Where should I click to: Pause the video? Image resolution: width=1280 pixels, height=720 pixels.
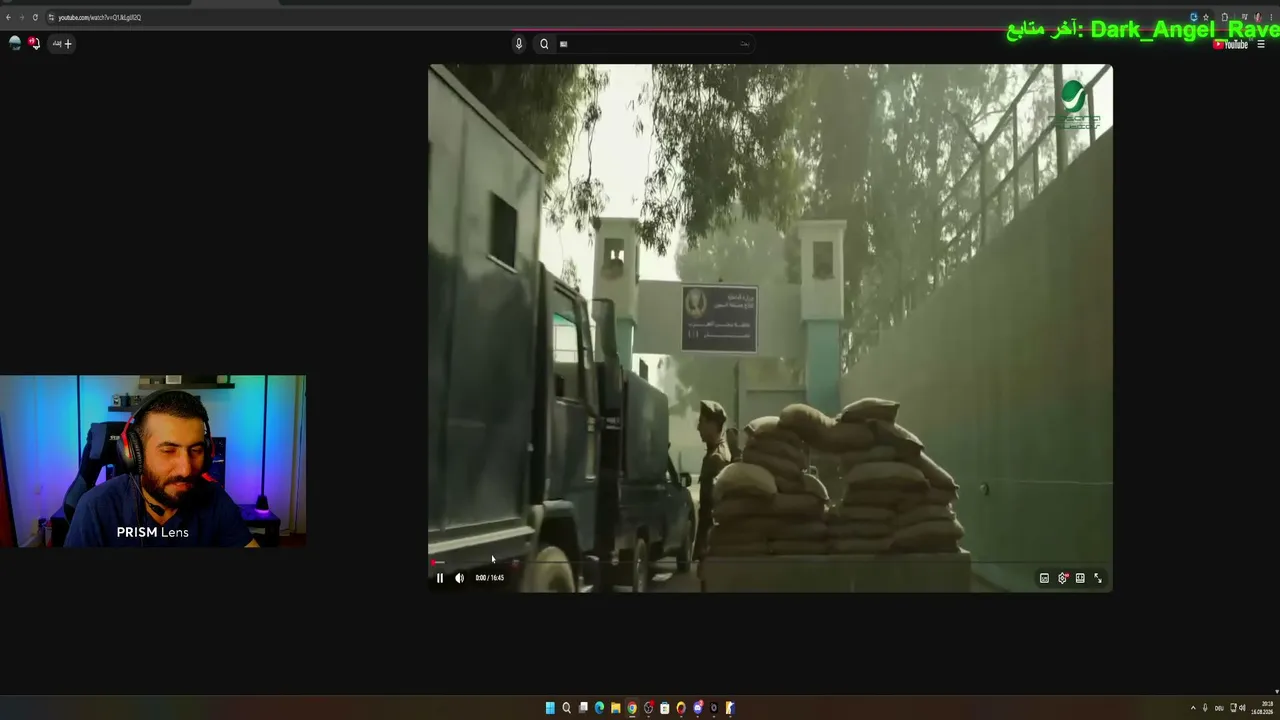click(439, 578)
